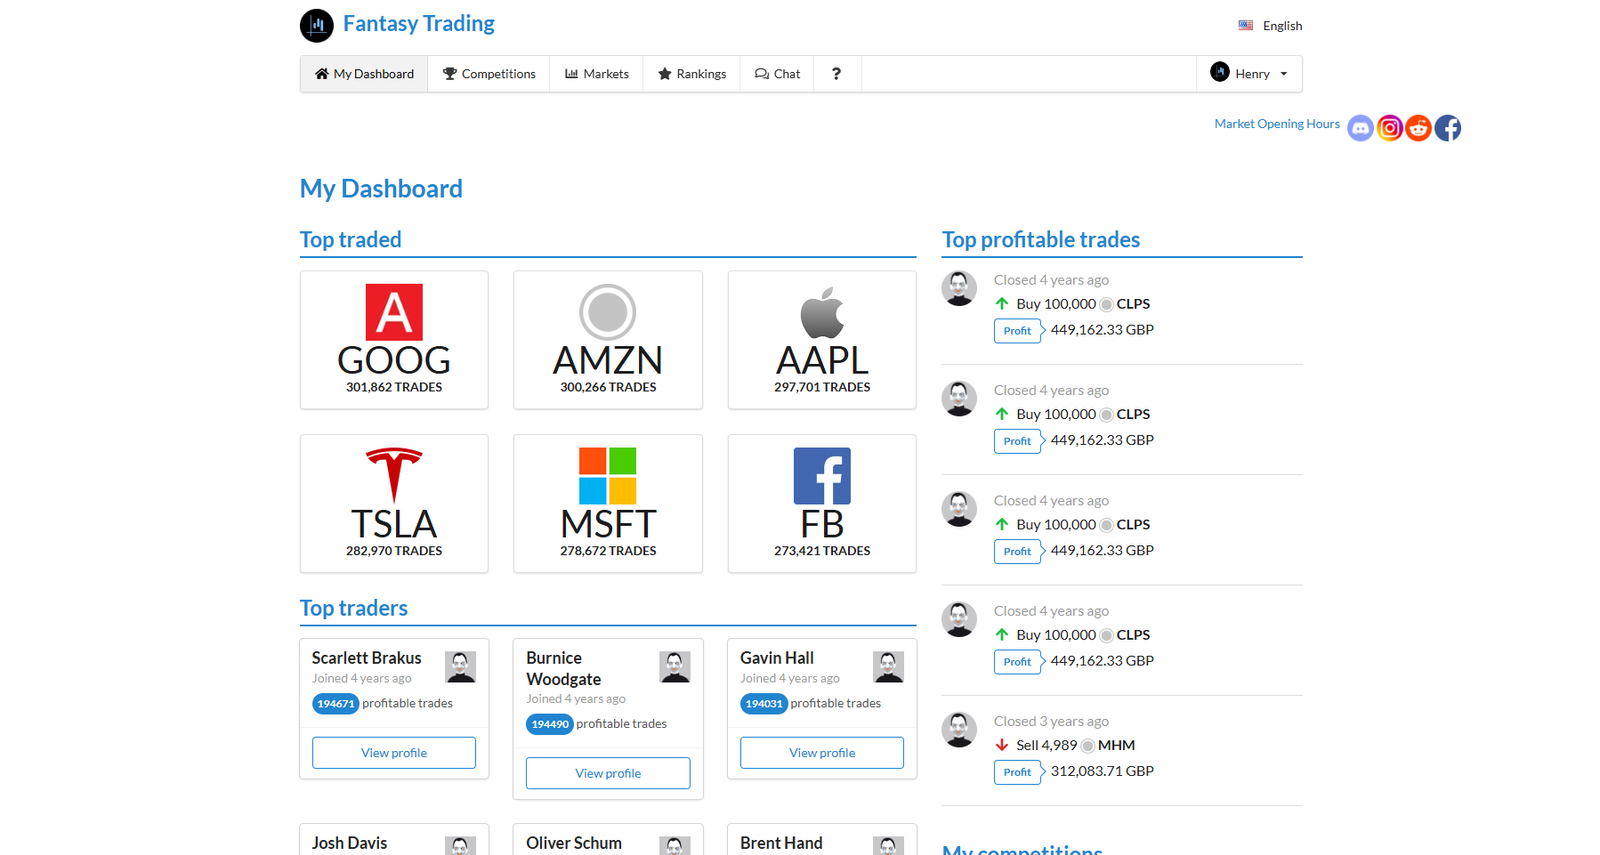Open the Facebook social icon in header
Screen dimensions: 1600x855
(1447, 128)
